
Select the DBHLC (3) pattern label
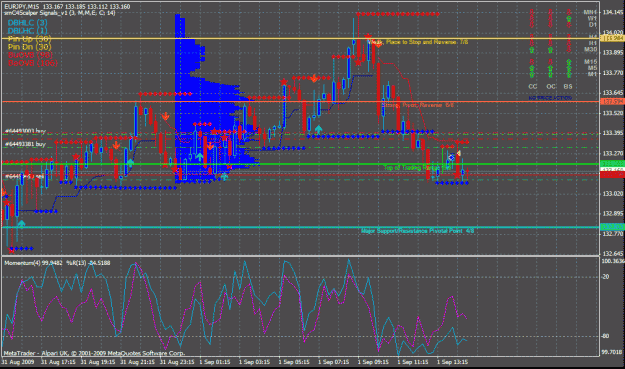28,23
